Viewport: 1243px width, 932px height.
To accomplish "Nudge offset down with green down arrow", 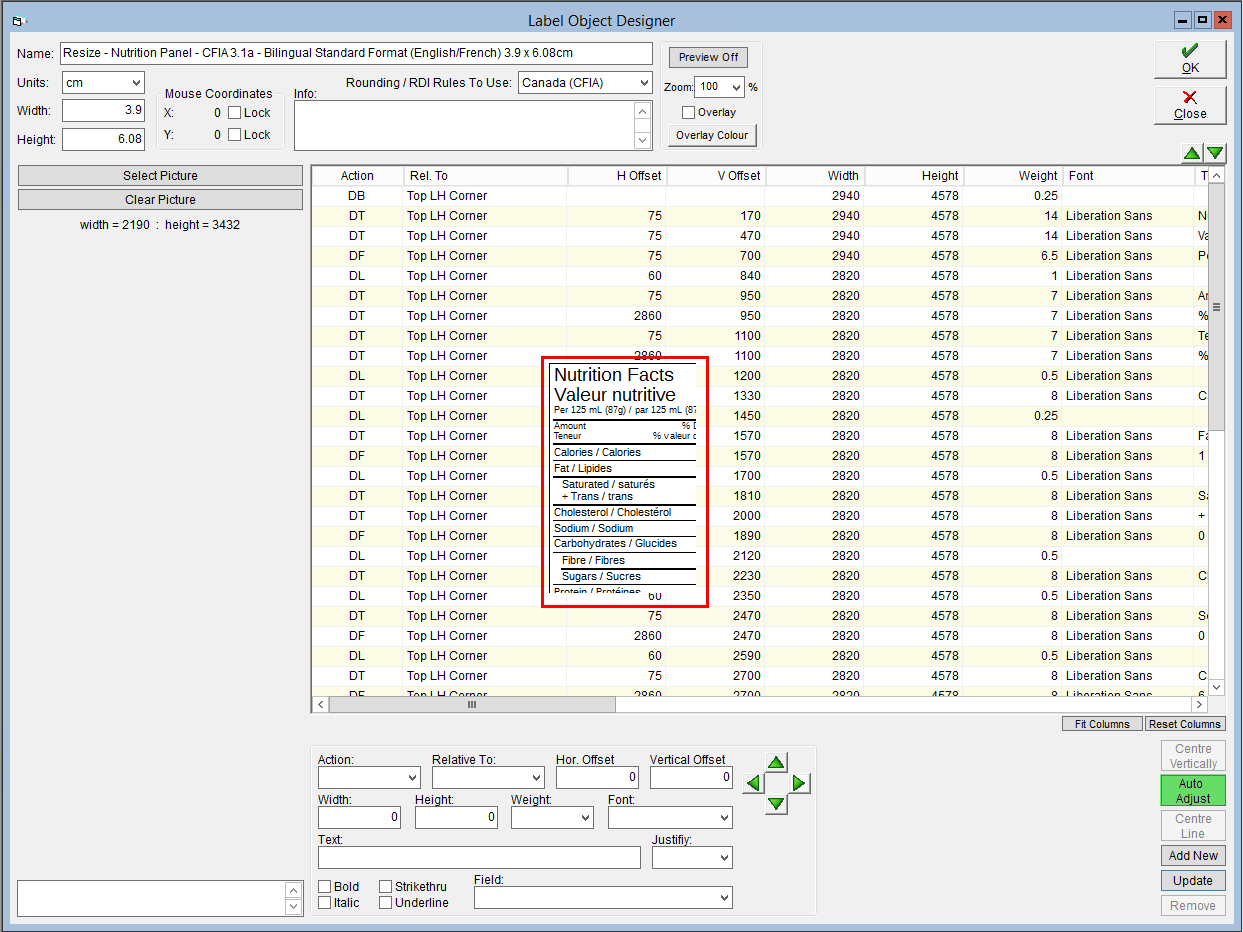I will coord(777,804).
